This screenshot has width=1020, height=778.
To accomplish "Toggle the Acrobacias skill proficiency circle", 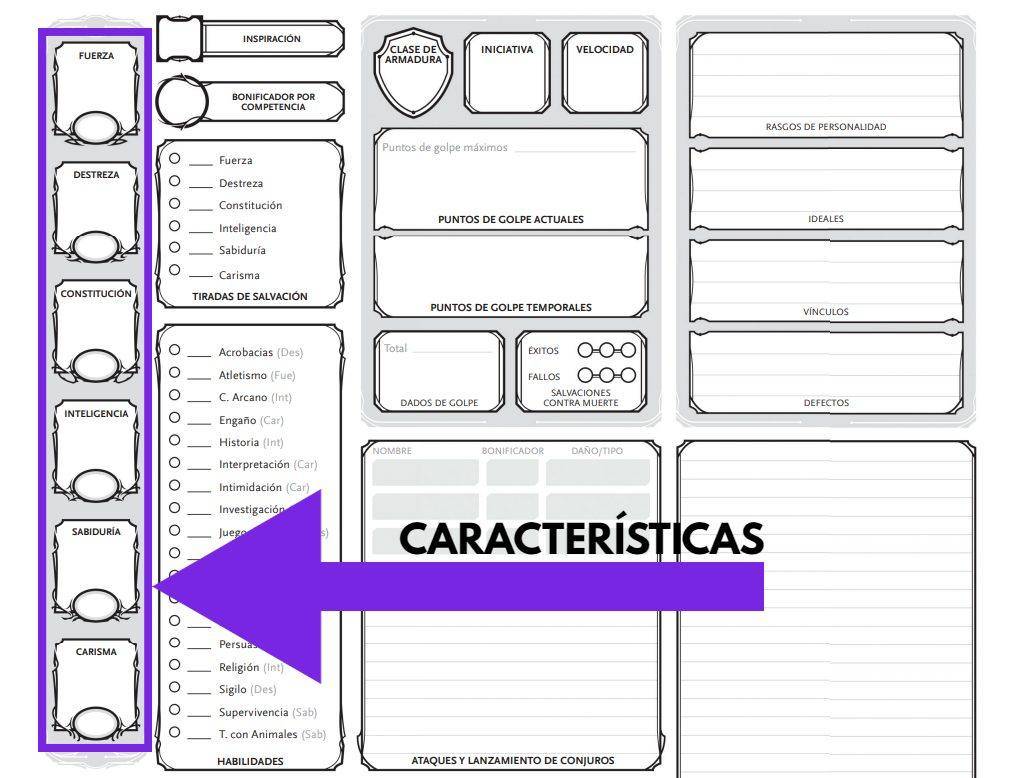I will tap(175, 351).
